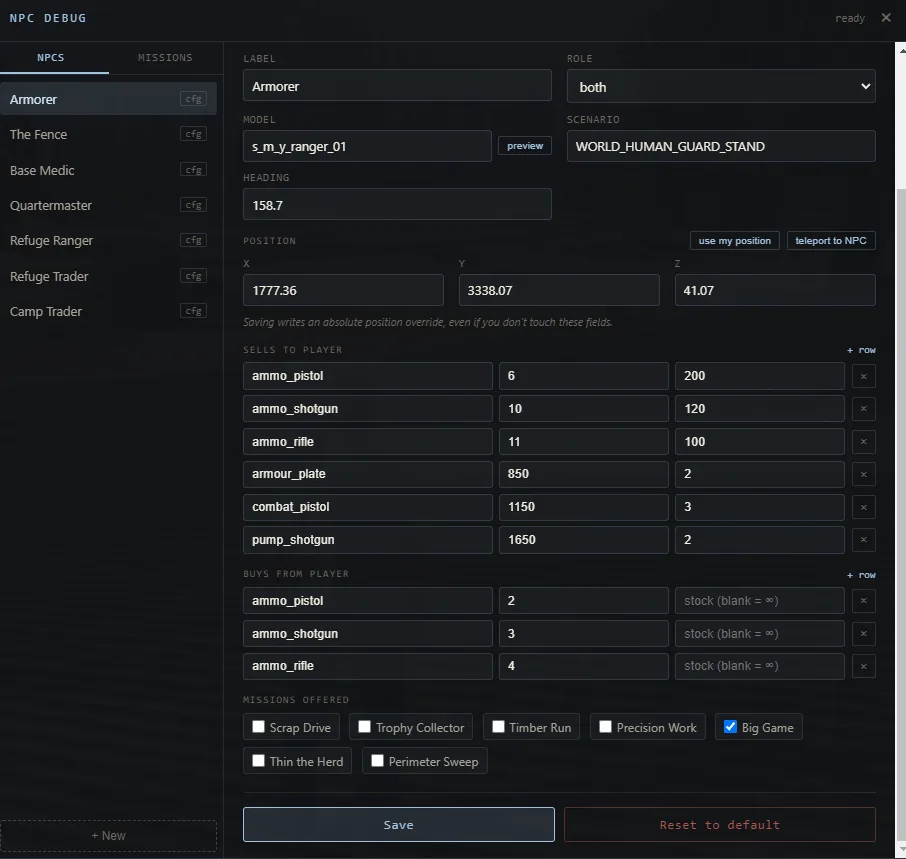The image size is (906, 859).
Task: Remove ammo_pistol row in Buys From Player
Action: coord(863,601)
